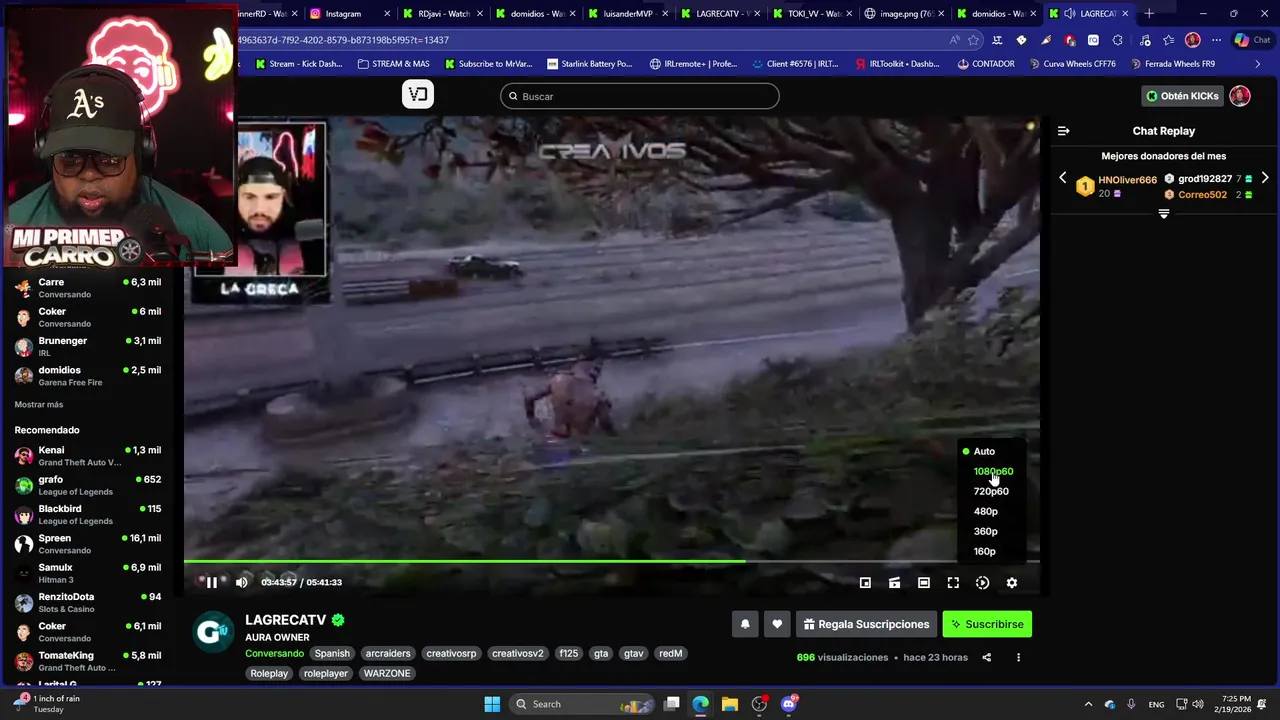Switch to luisanderMVP browser tab
Image resolution: width=1280 pixels, height=720 pixels.
click(626, 14)
